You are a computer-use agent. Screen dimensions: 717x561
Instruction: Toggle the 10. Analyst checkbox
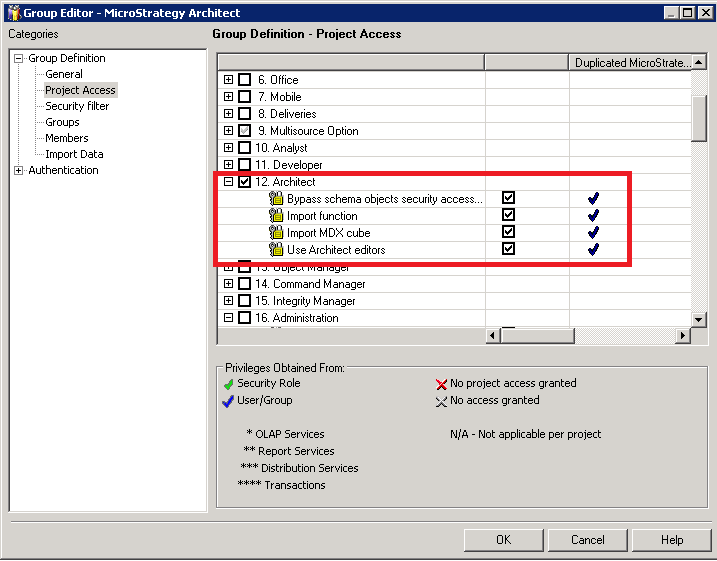(x=245, y=148)
